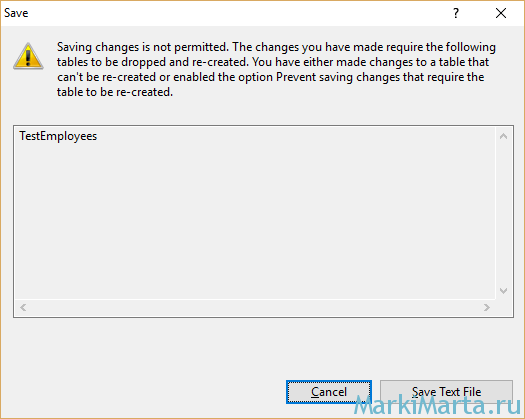Click the question mark help button
Image resolution: width=525 pixels, height=419 pixels.
click(456, 13)
